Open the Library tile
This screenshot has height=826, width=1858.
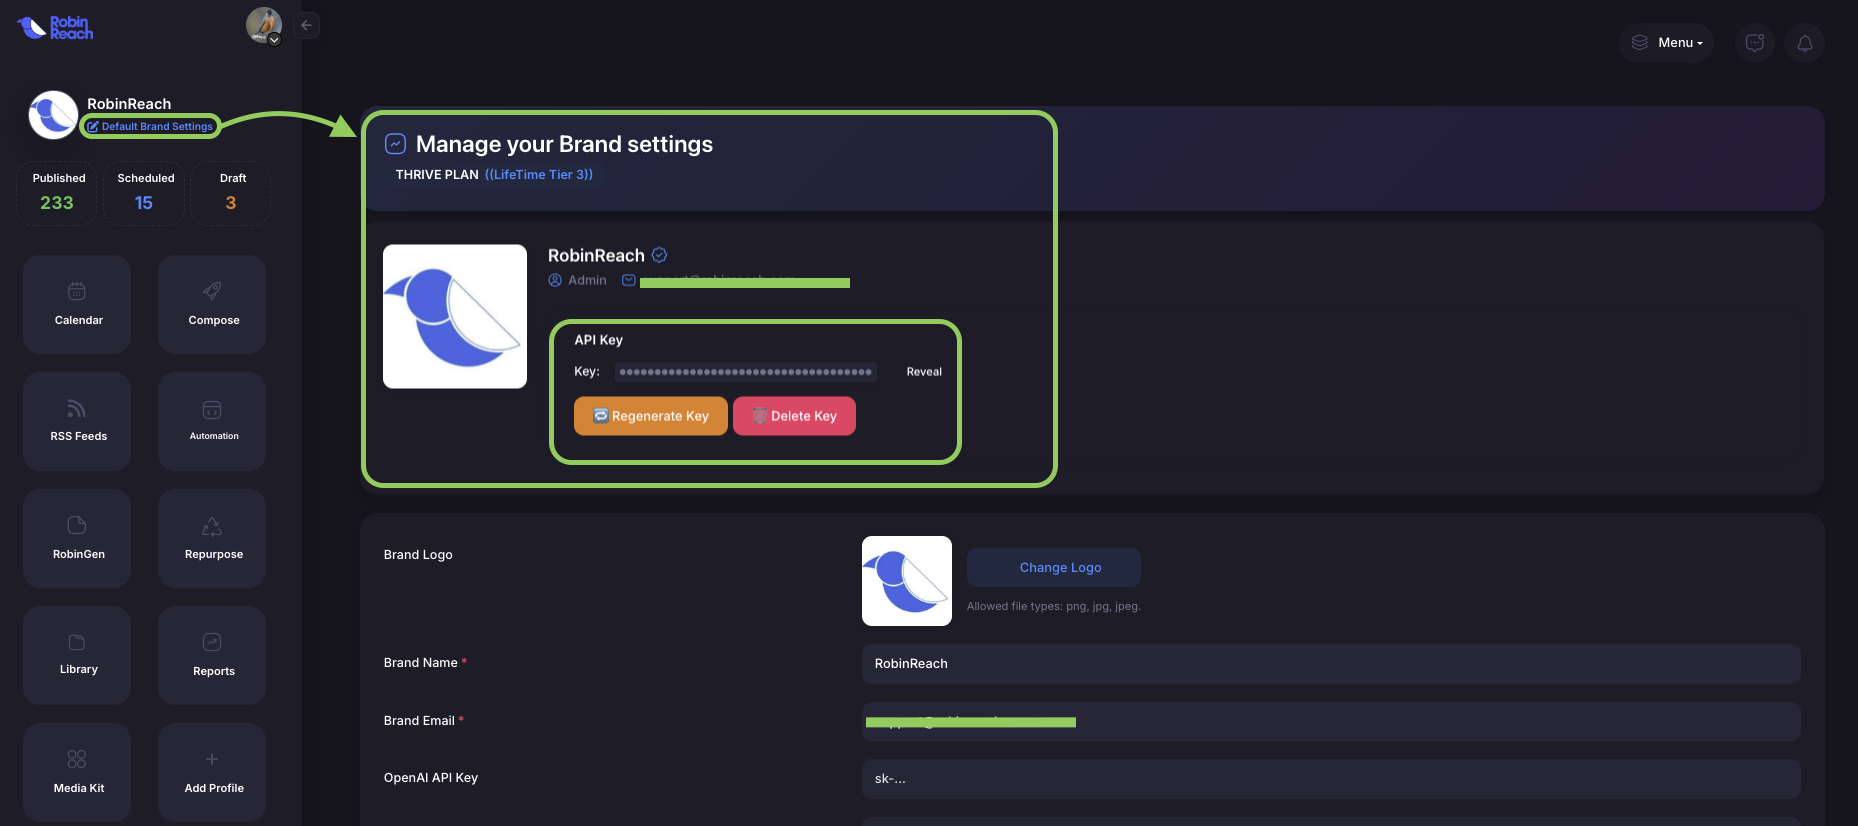(77, 655)
